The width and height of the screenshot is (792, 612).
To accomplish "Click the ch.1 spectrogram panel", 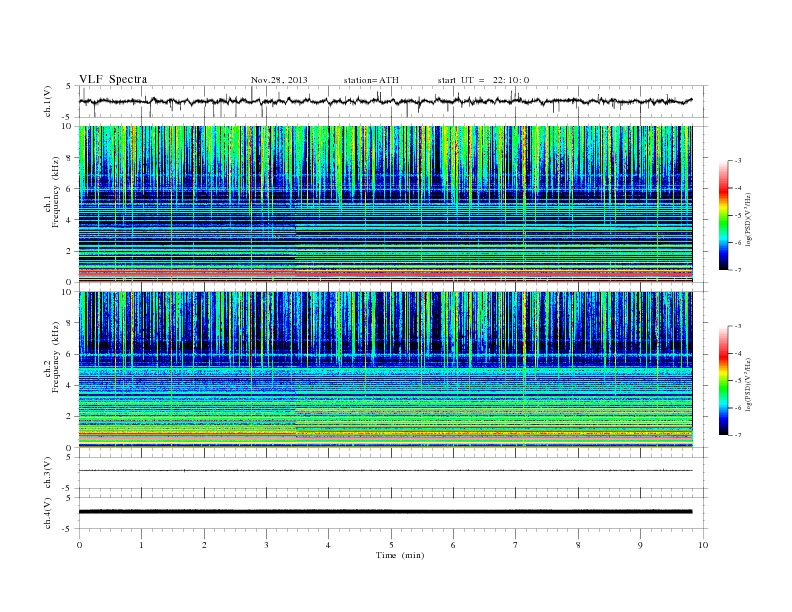I will (x=385, y=204).
